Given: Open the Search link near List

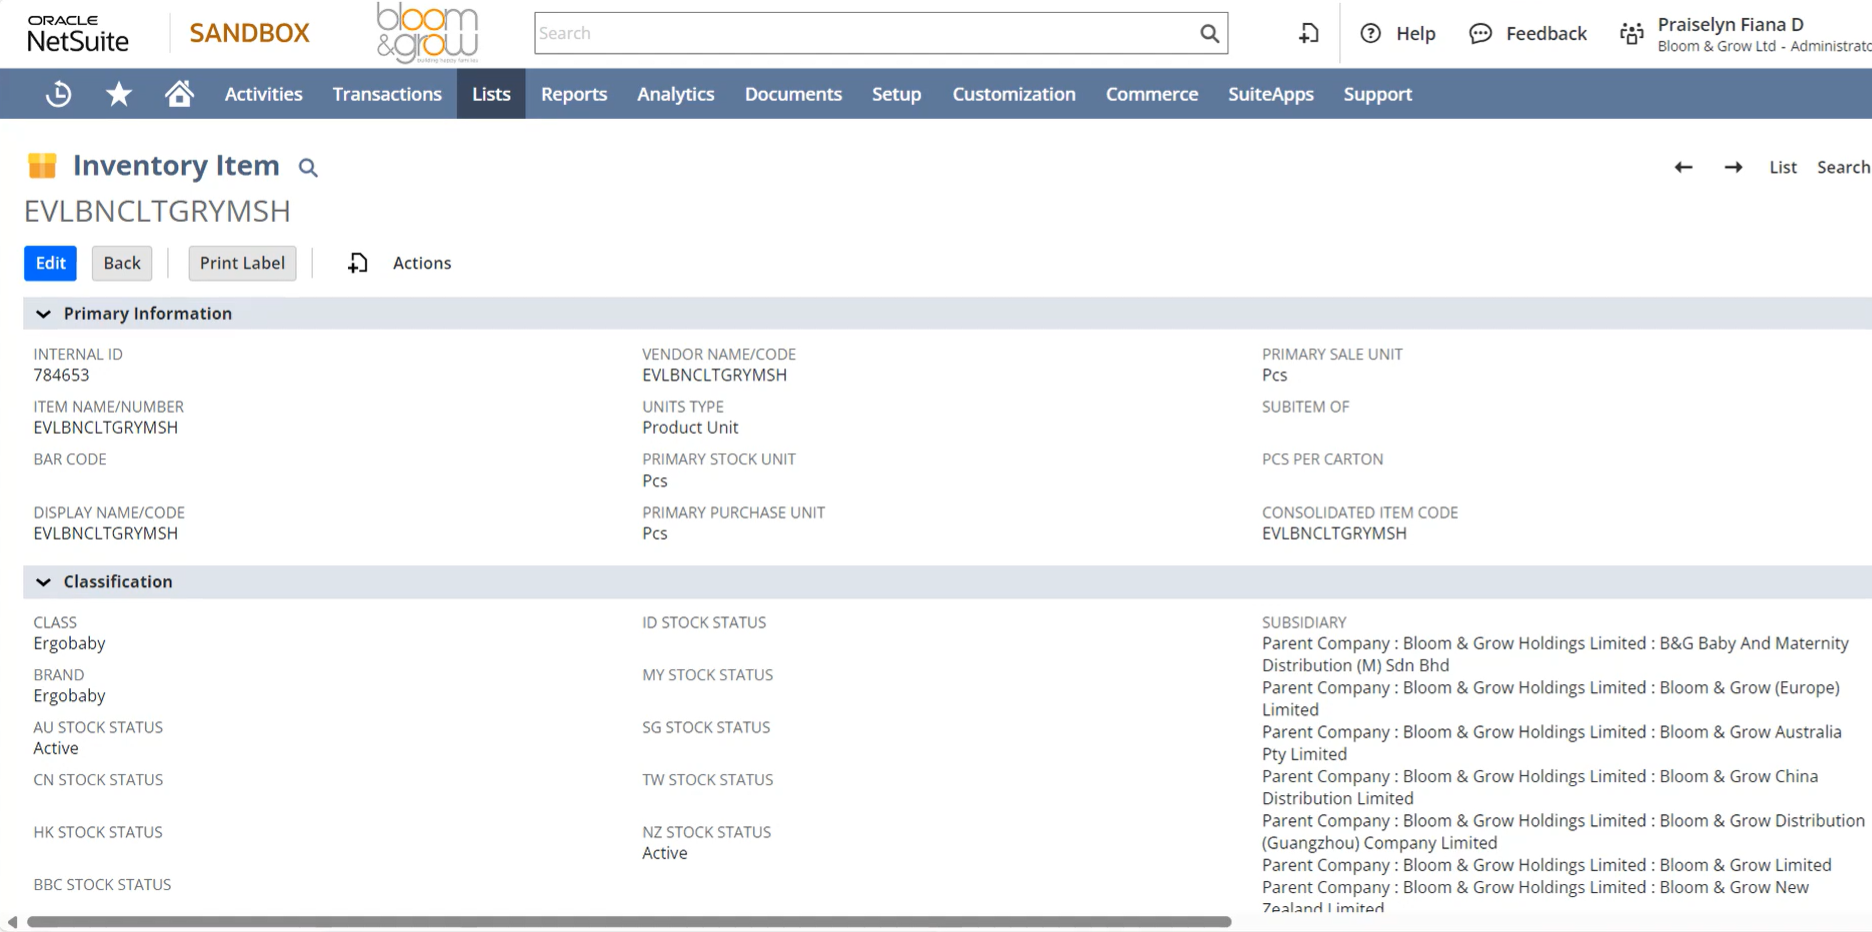Looking at the screenshot, I should click(1843, 167).
